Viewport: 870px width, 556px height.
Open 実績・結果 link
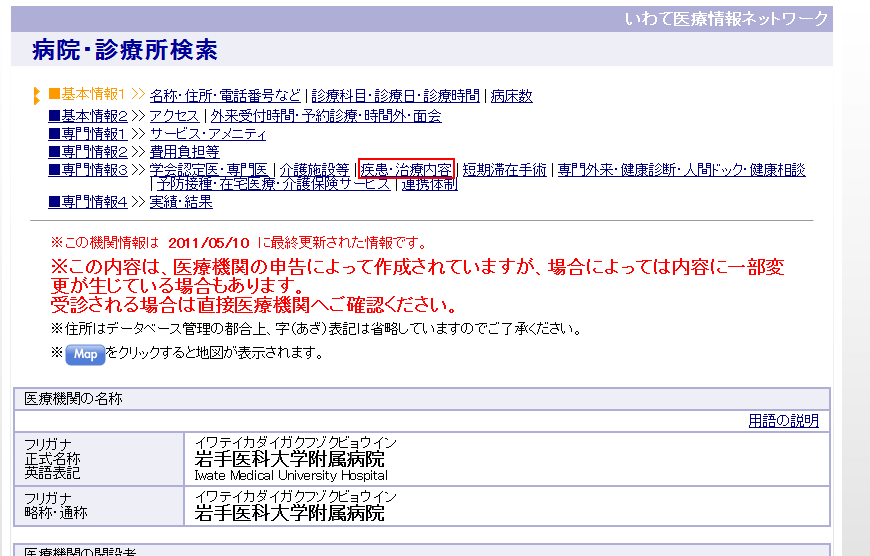[181, 201]
